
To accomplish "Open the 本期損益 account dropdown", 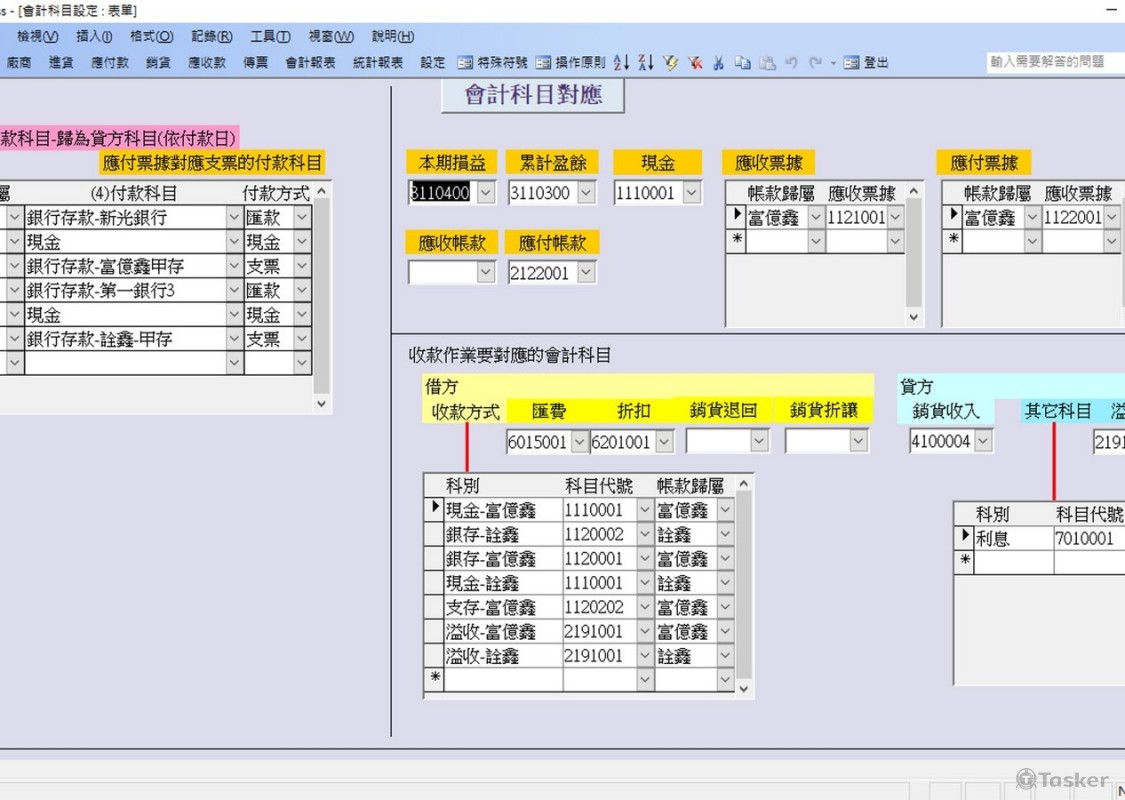I will [487, 192].
